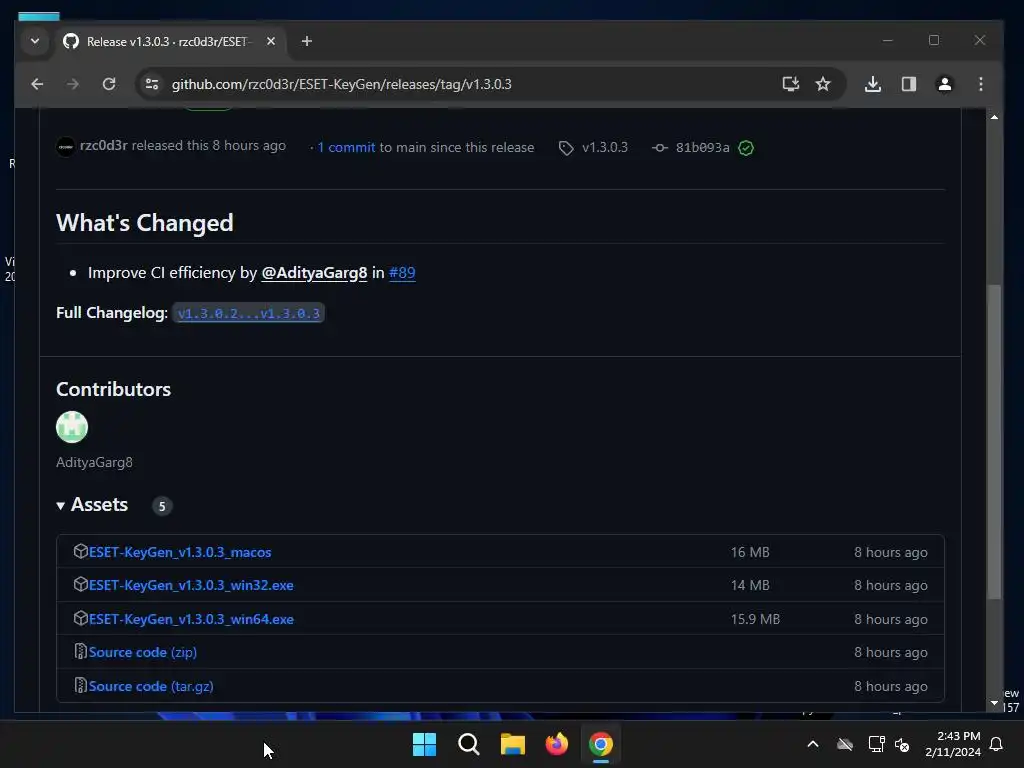Image resolution: width=1024 pixels, height=768 pixels.
Task: Download ESET-KeyGen_v1.3.0.3_win32.exe asset
Action: coord(191,586)
